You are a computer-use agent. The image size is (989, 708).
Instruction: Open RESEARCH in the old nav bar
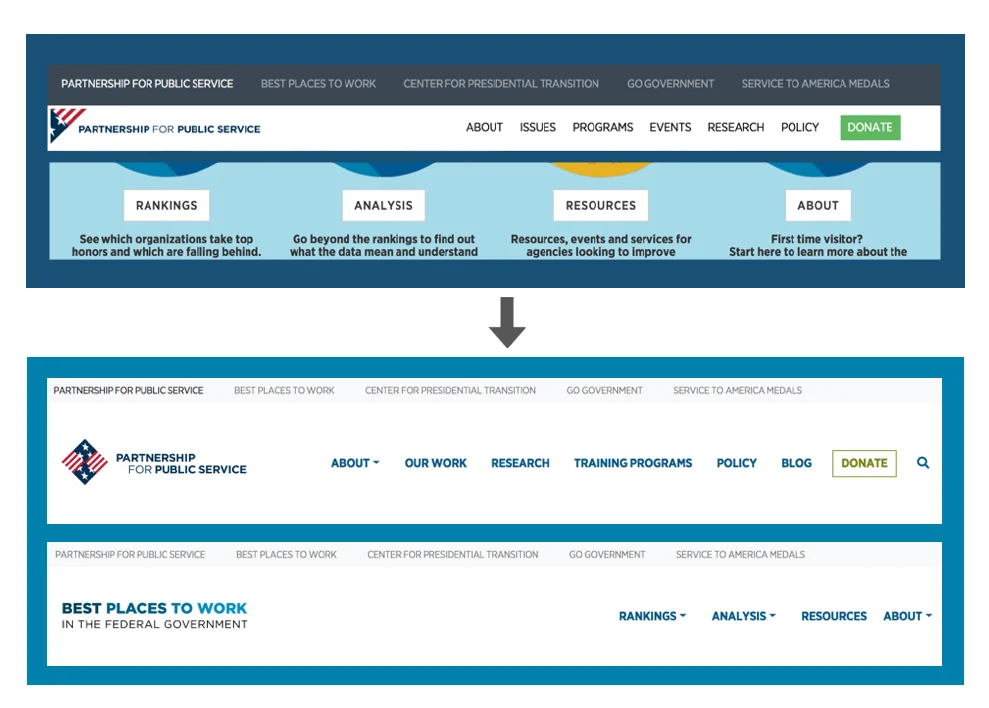coord(735,127)
